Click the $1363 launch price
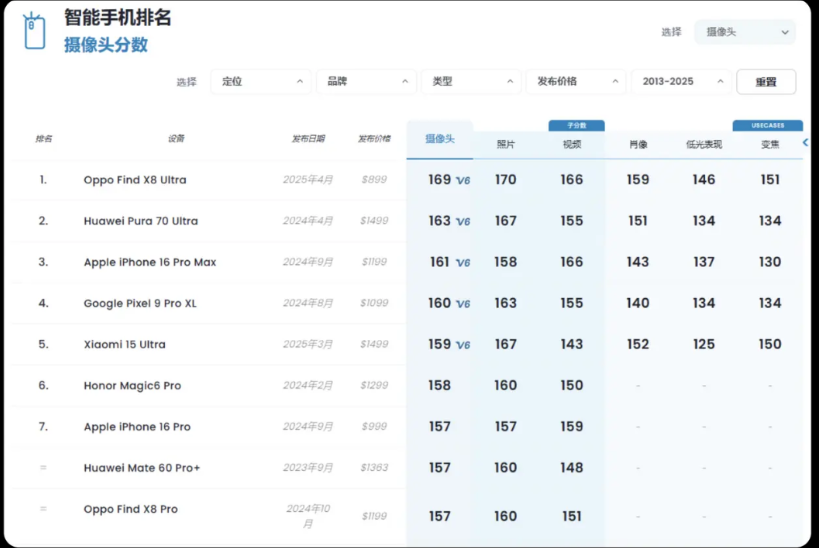This screenshot has width=819, height=548. [374, 468]
